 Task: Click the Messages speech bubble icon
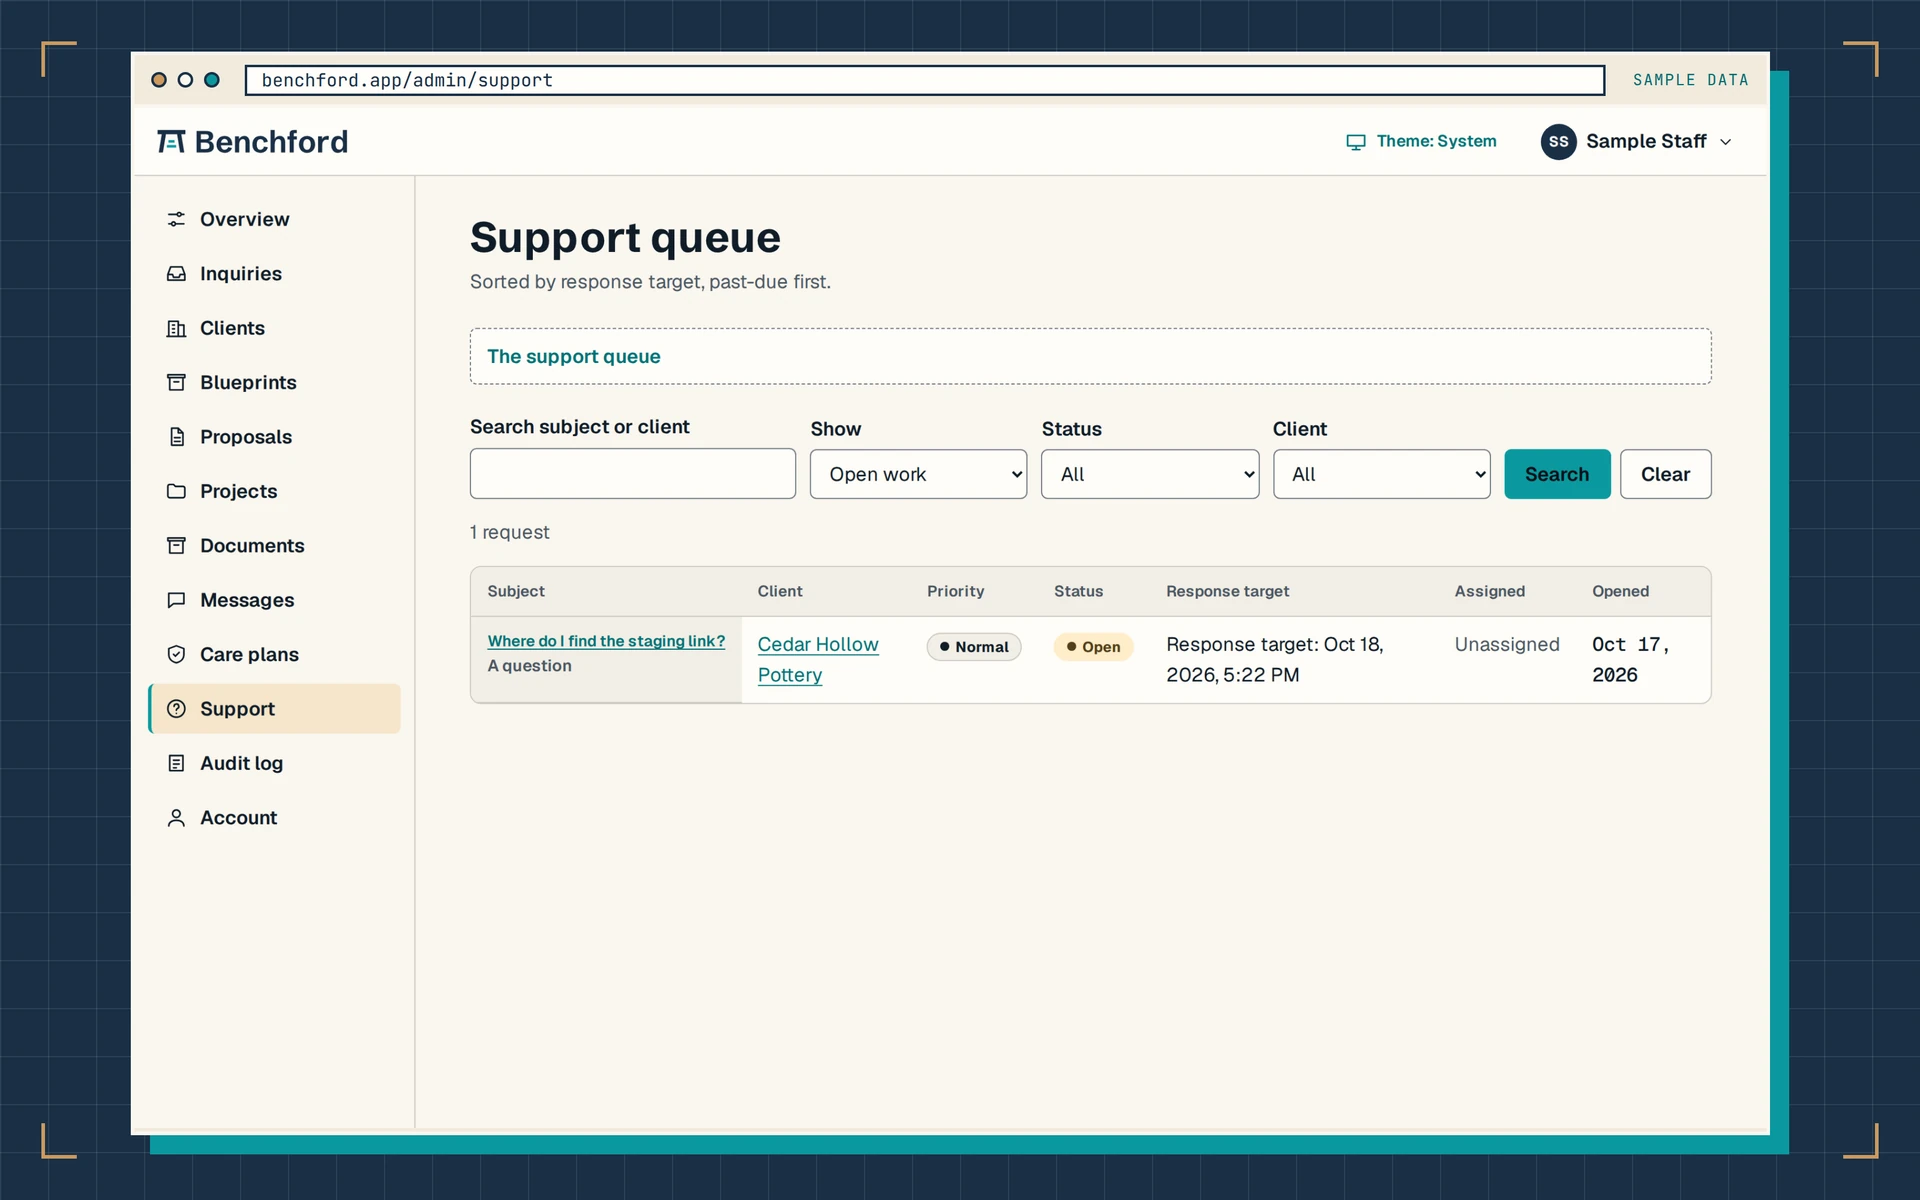point(176,600)
